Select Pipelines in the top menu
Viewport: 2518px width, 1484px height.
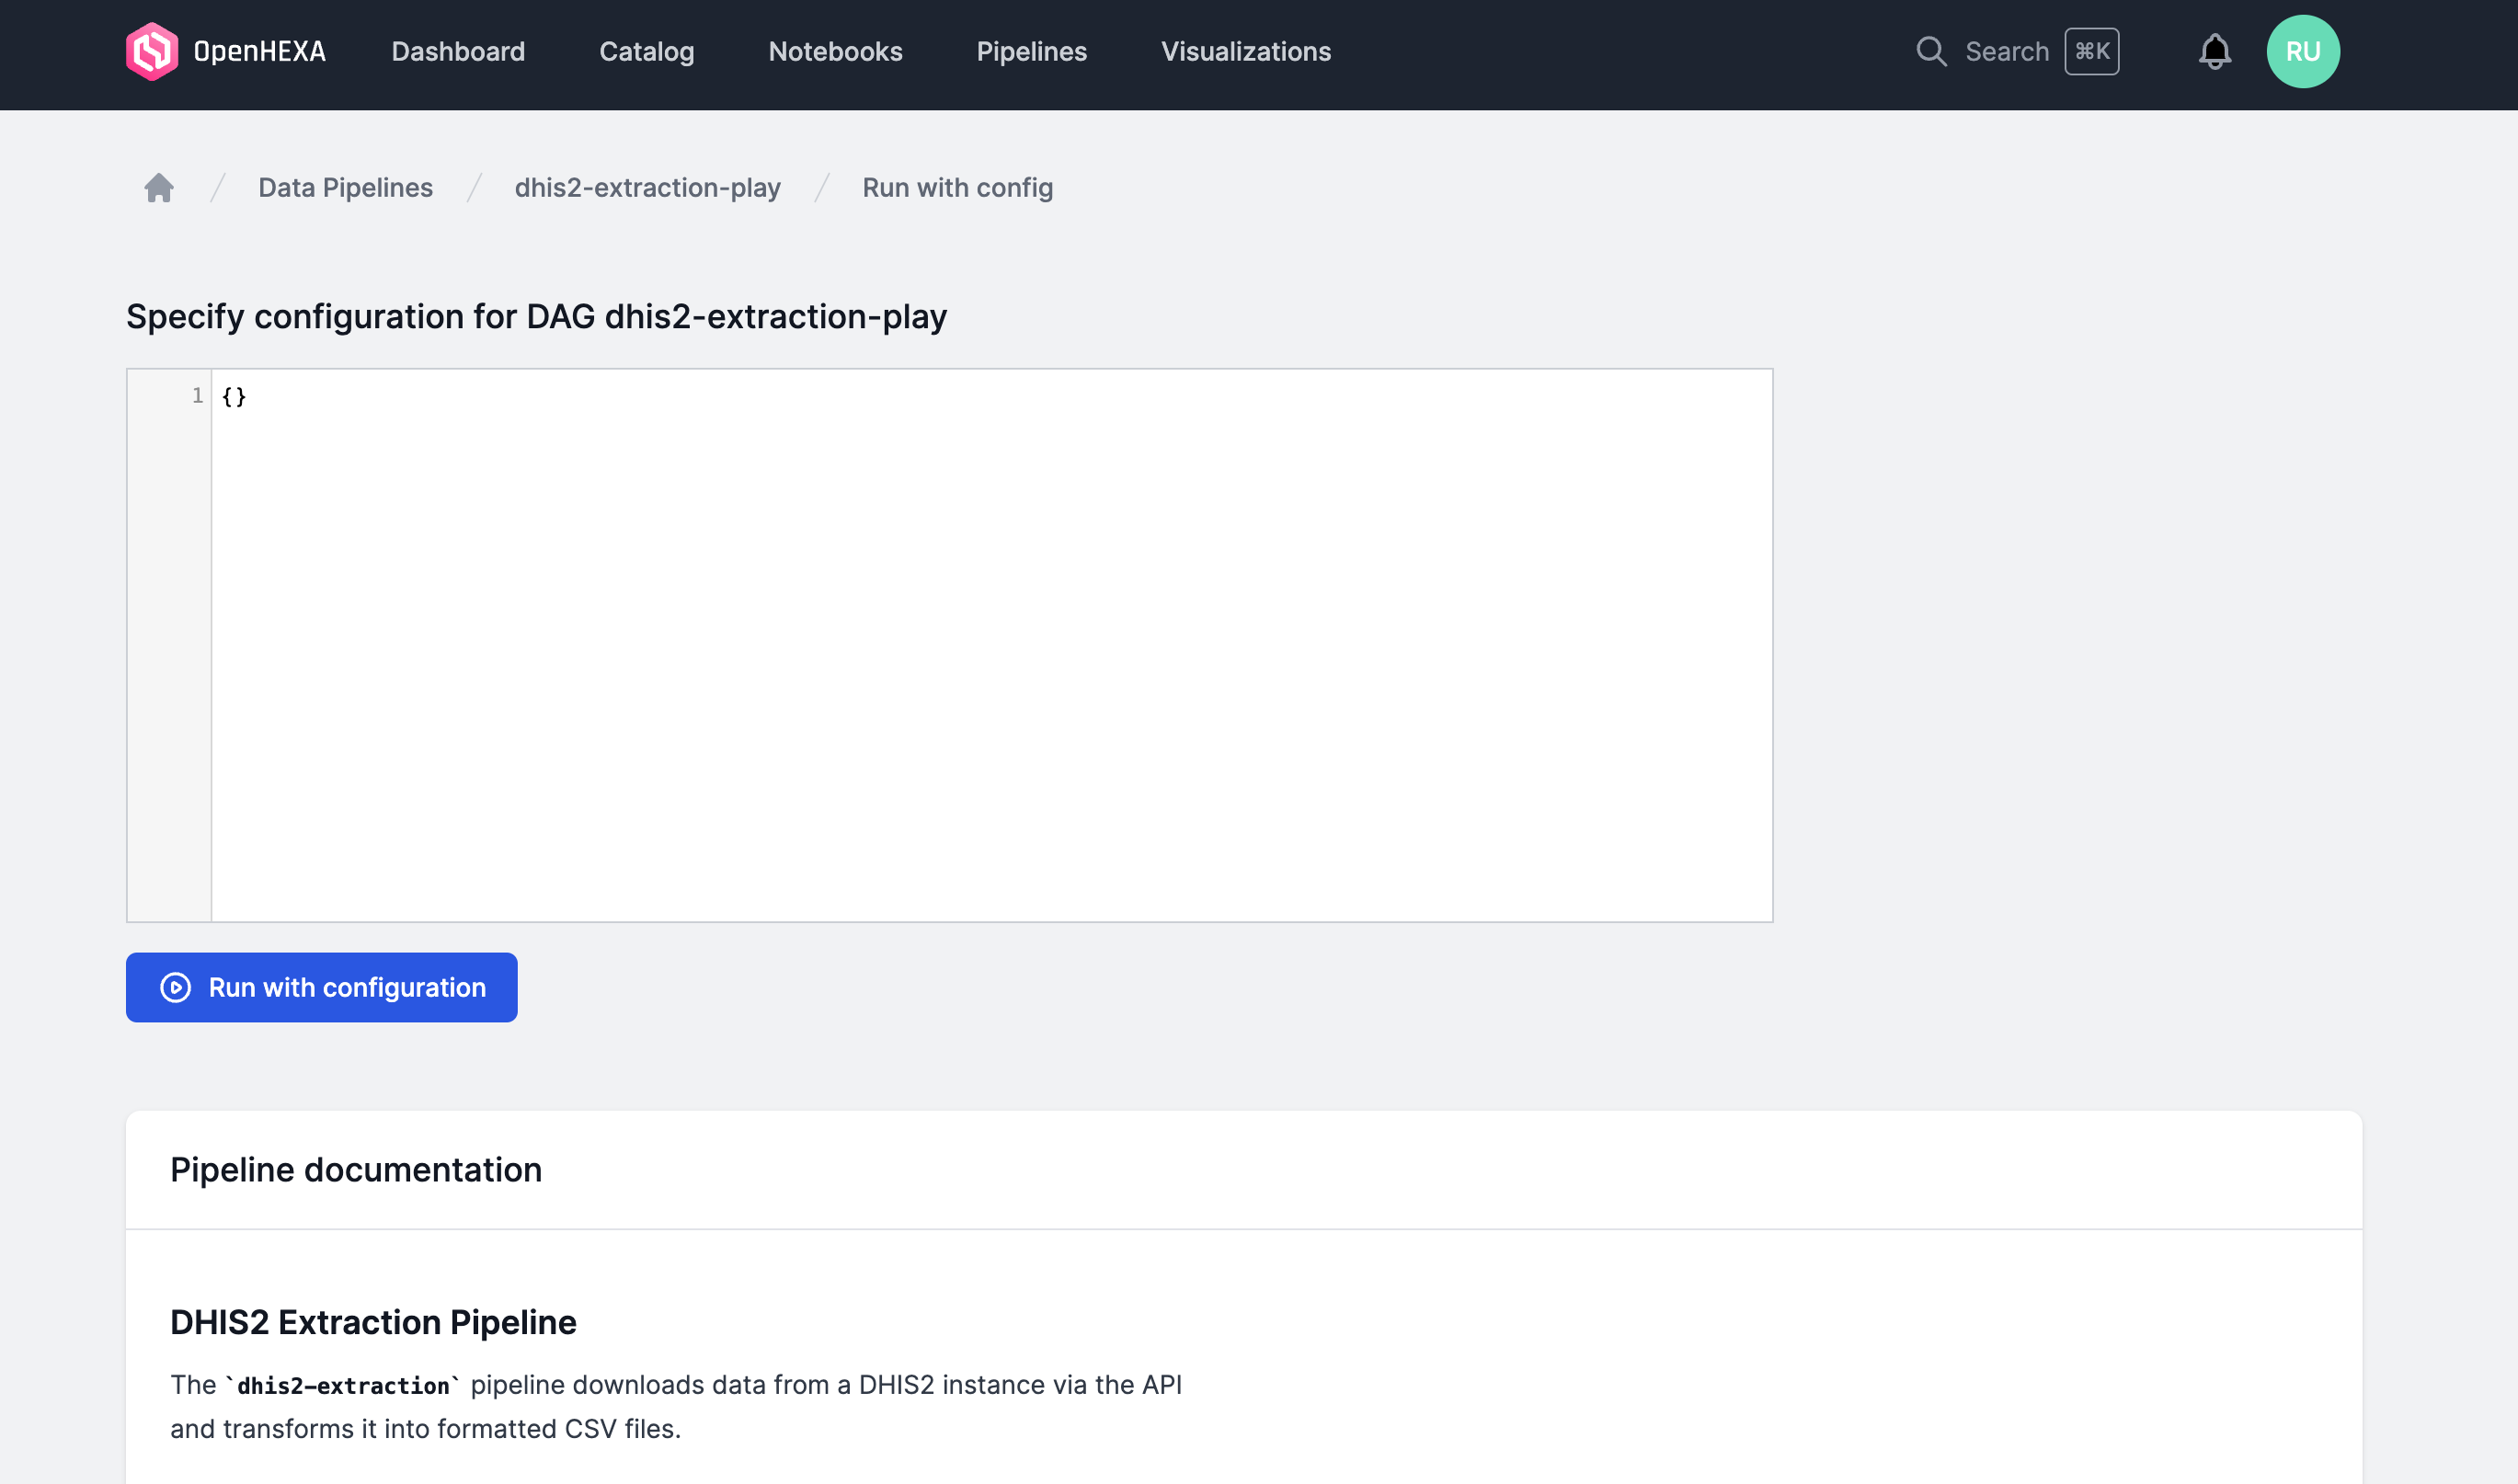(x=1032, y=52)
